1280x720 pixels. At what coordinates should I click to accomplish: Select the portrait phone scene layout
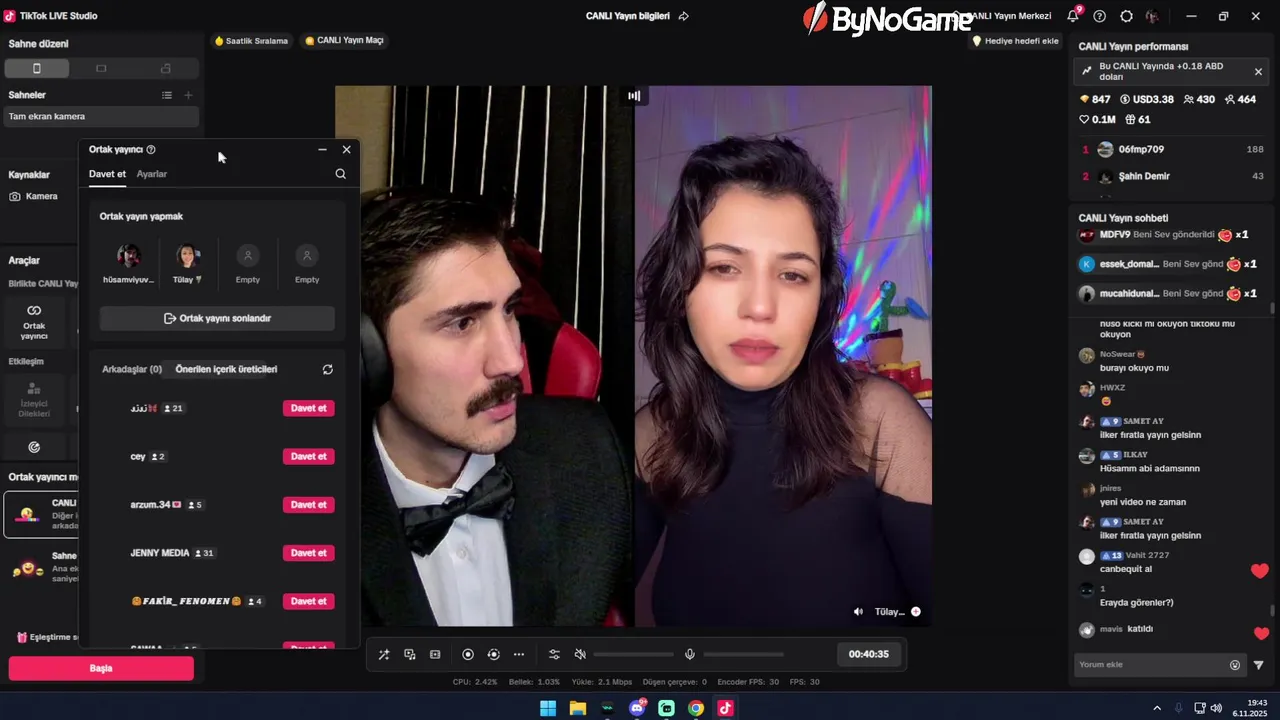pyautogui.click(x=37, y=68)
